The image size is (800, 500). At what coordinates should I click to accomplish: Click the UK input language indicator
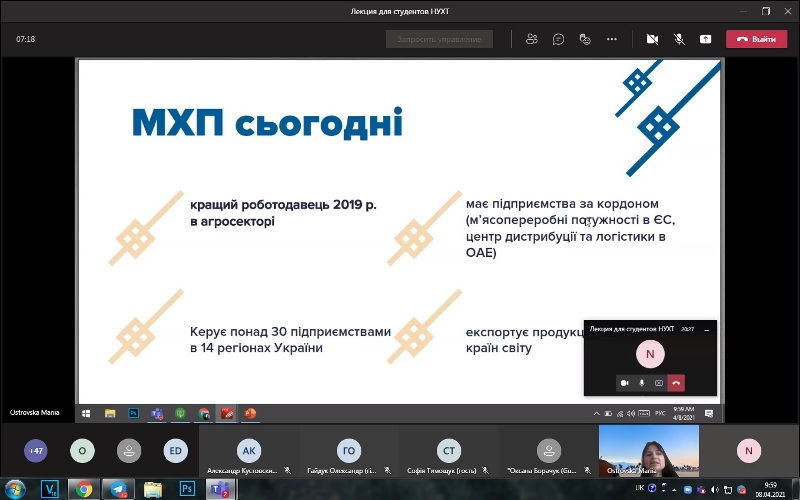639,488
